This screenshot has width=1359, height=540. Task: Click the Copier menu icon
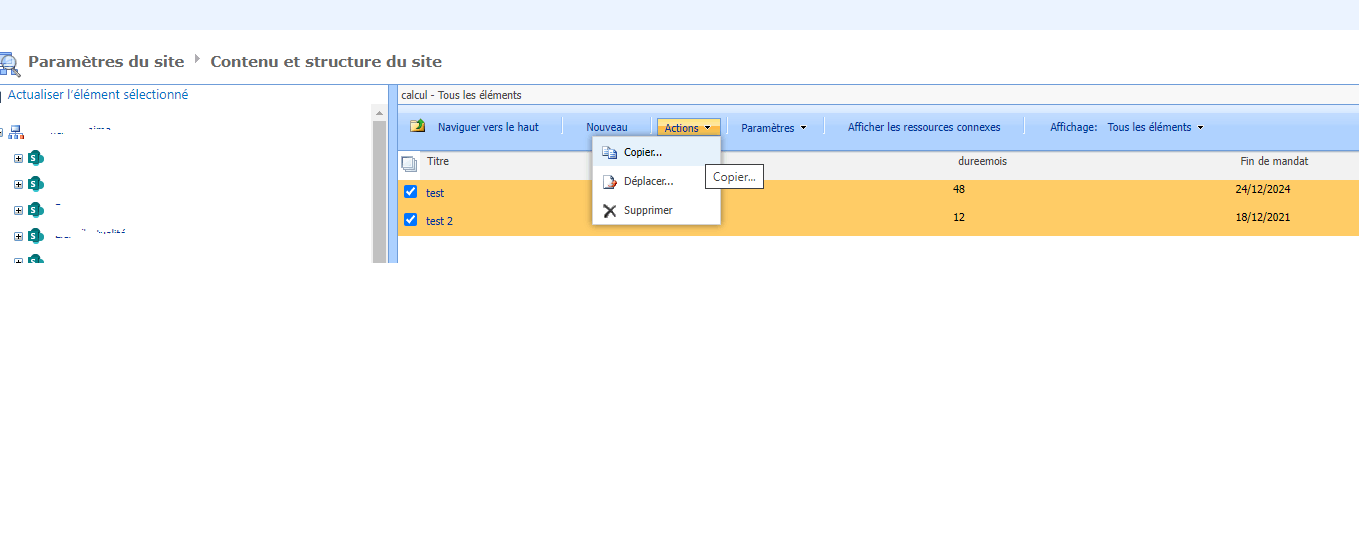click(x=609, y=153)
